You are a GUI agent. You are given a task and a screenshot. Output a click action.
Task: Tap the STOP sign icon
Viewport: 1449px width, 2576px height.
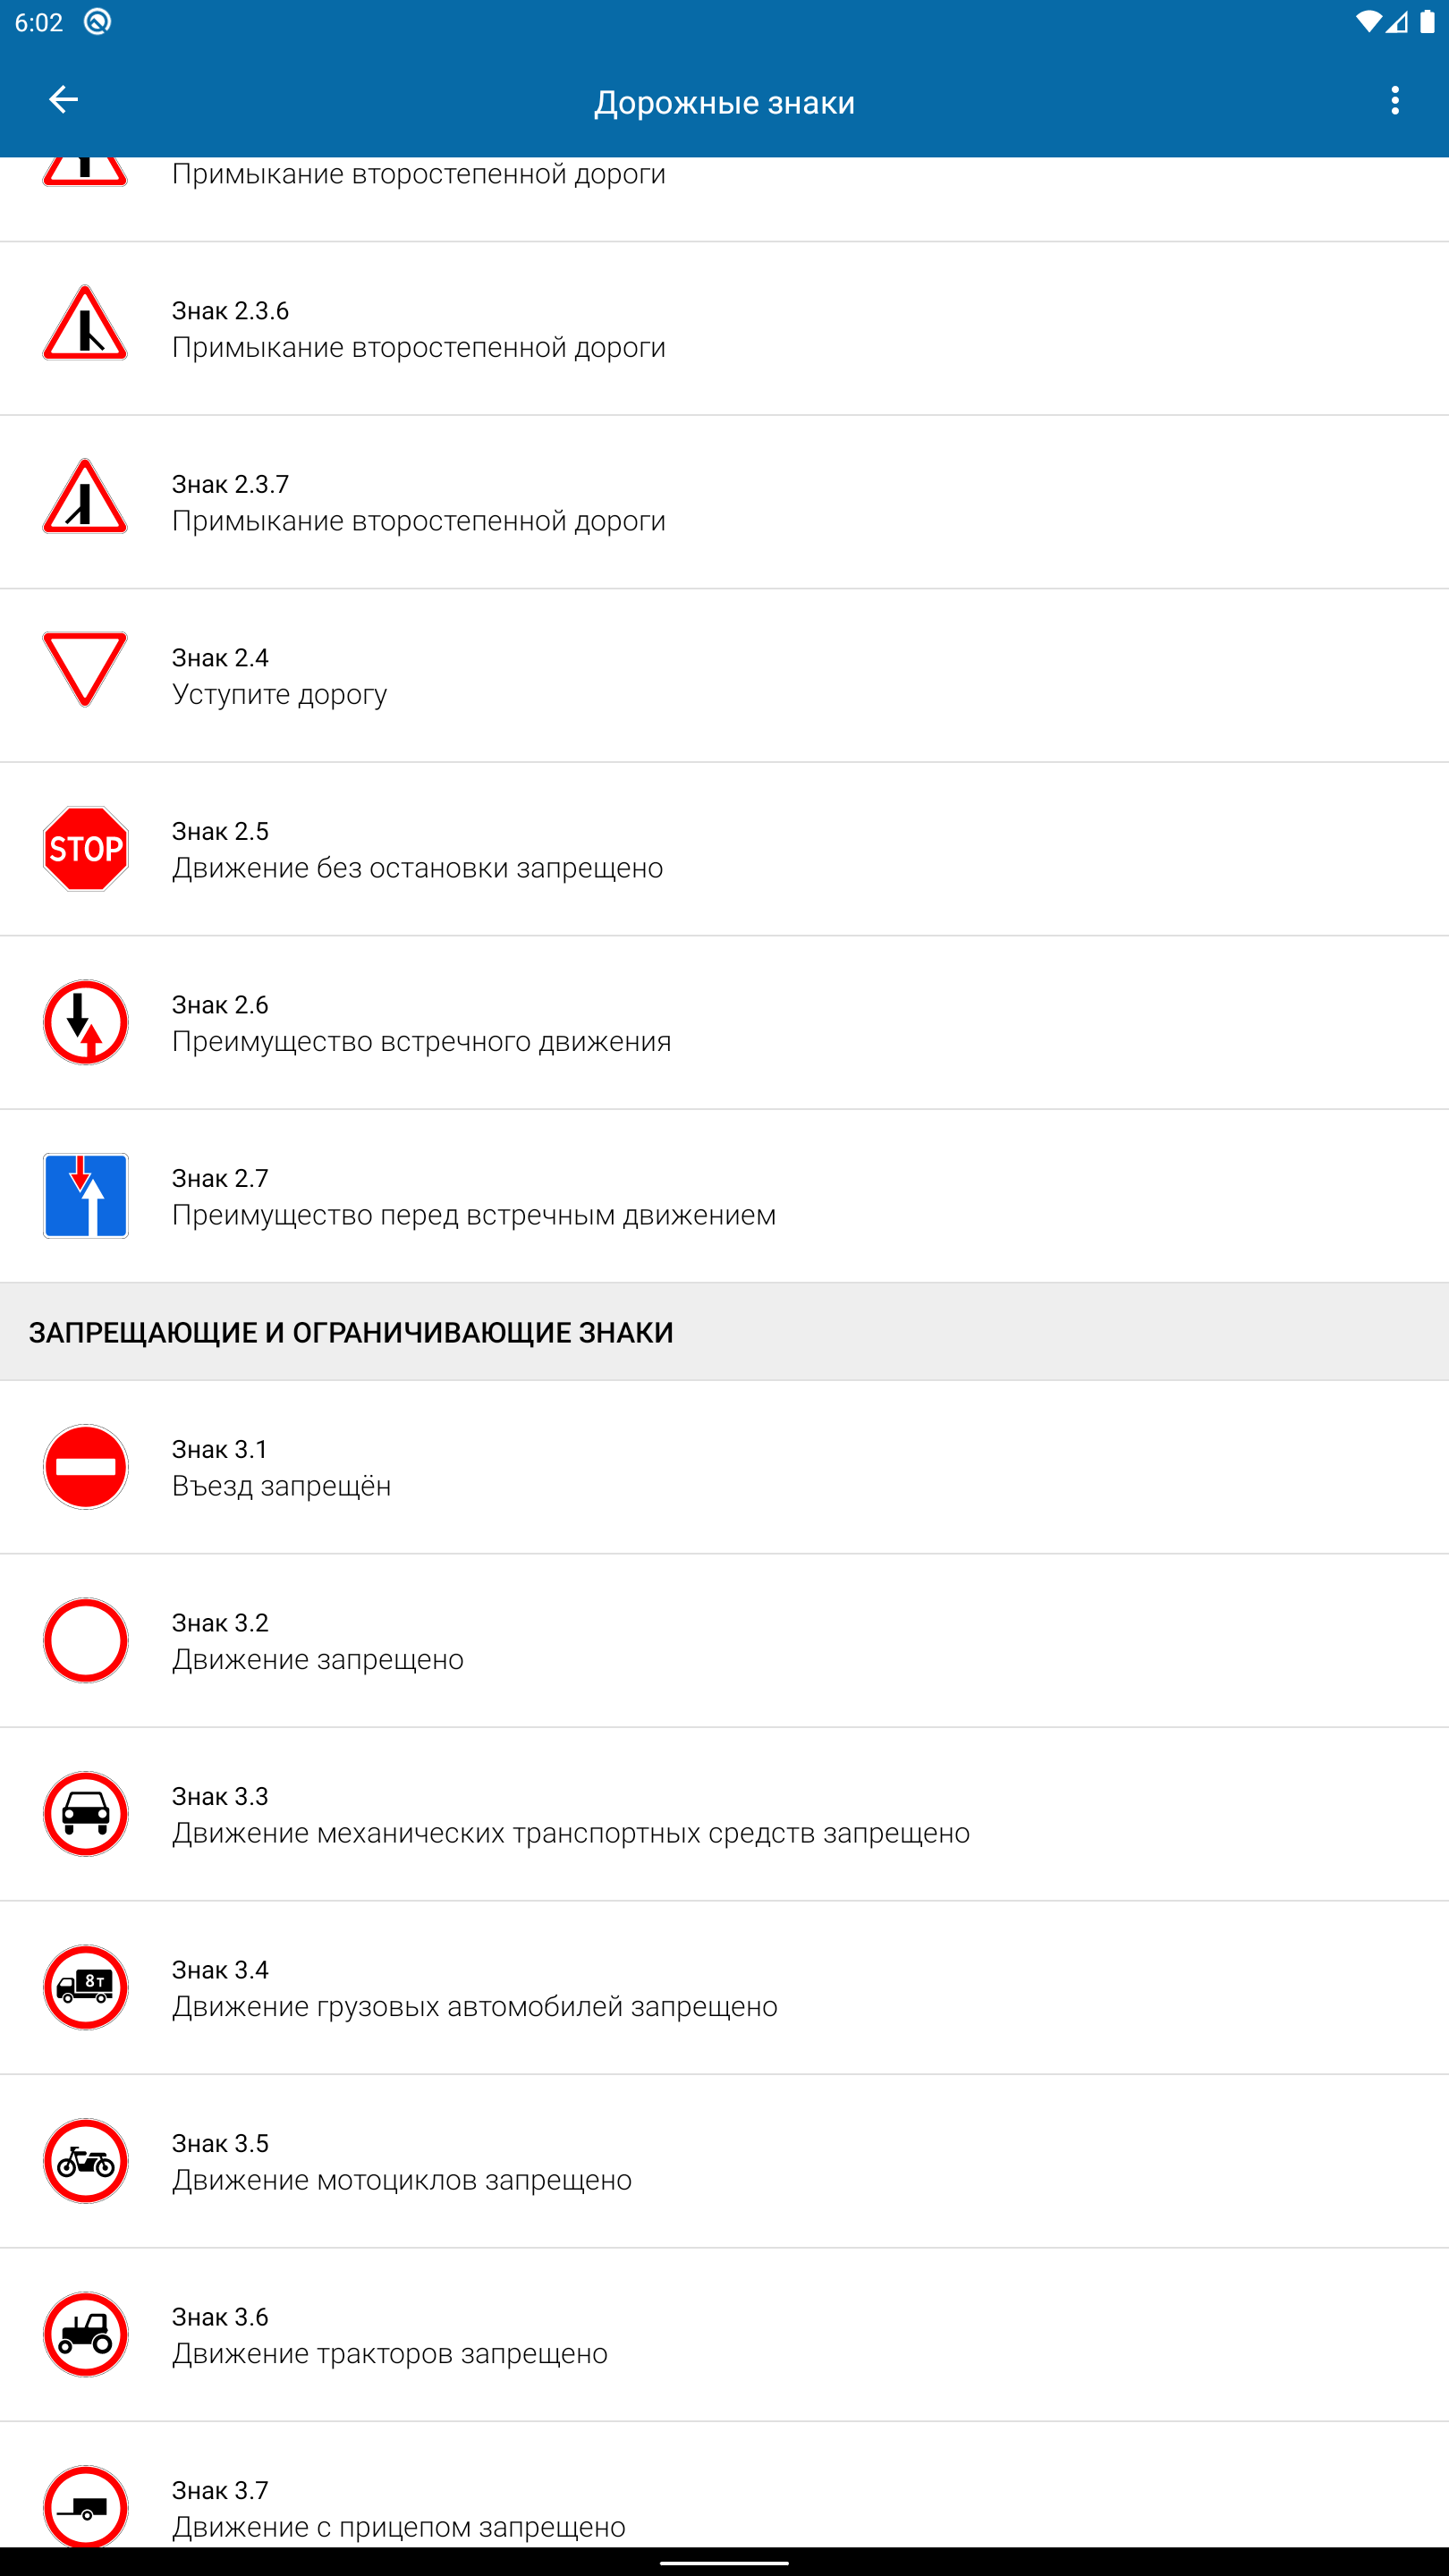click(86, 849)
